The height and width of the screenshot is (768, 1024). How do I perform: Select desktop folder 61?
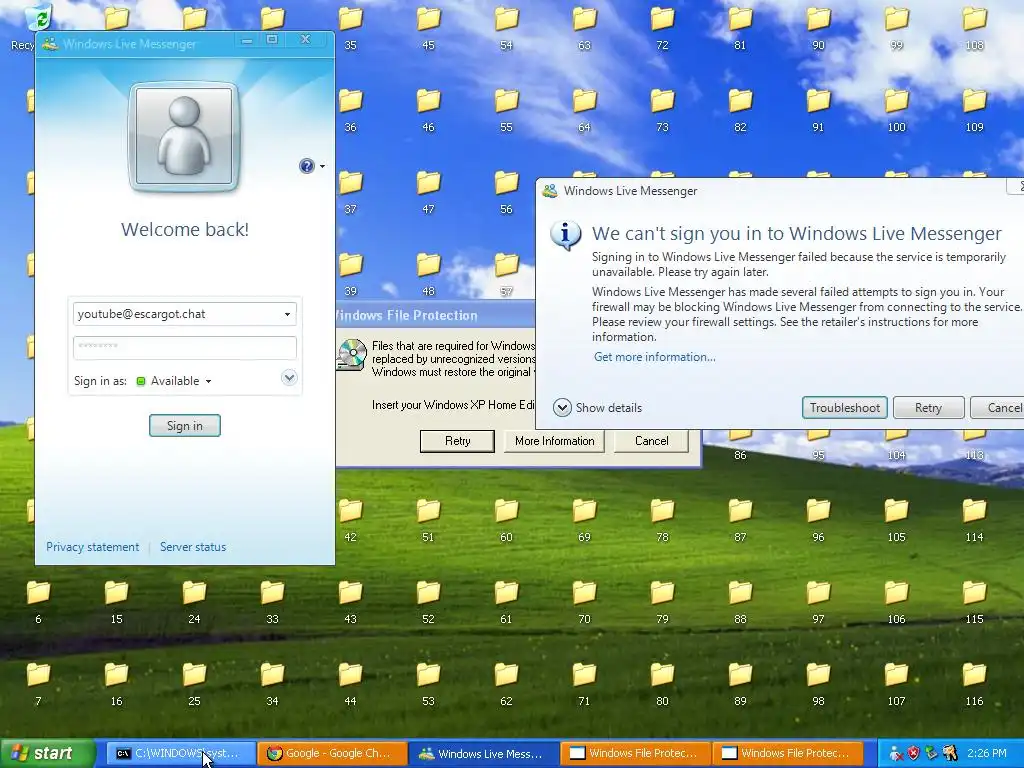pyautogui.click(x=506, y=602)
